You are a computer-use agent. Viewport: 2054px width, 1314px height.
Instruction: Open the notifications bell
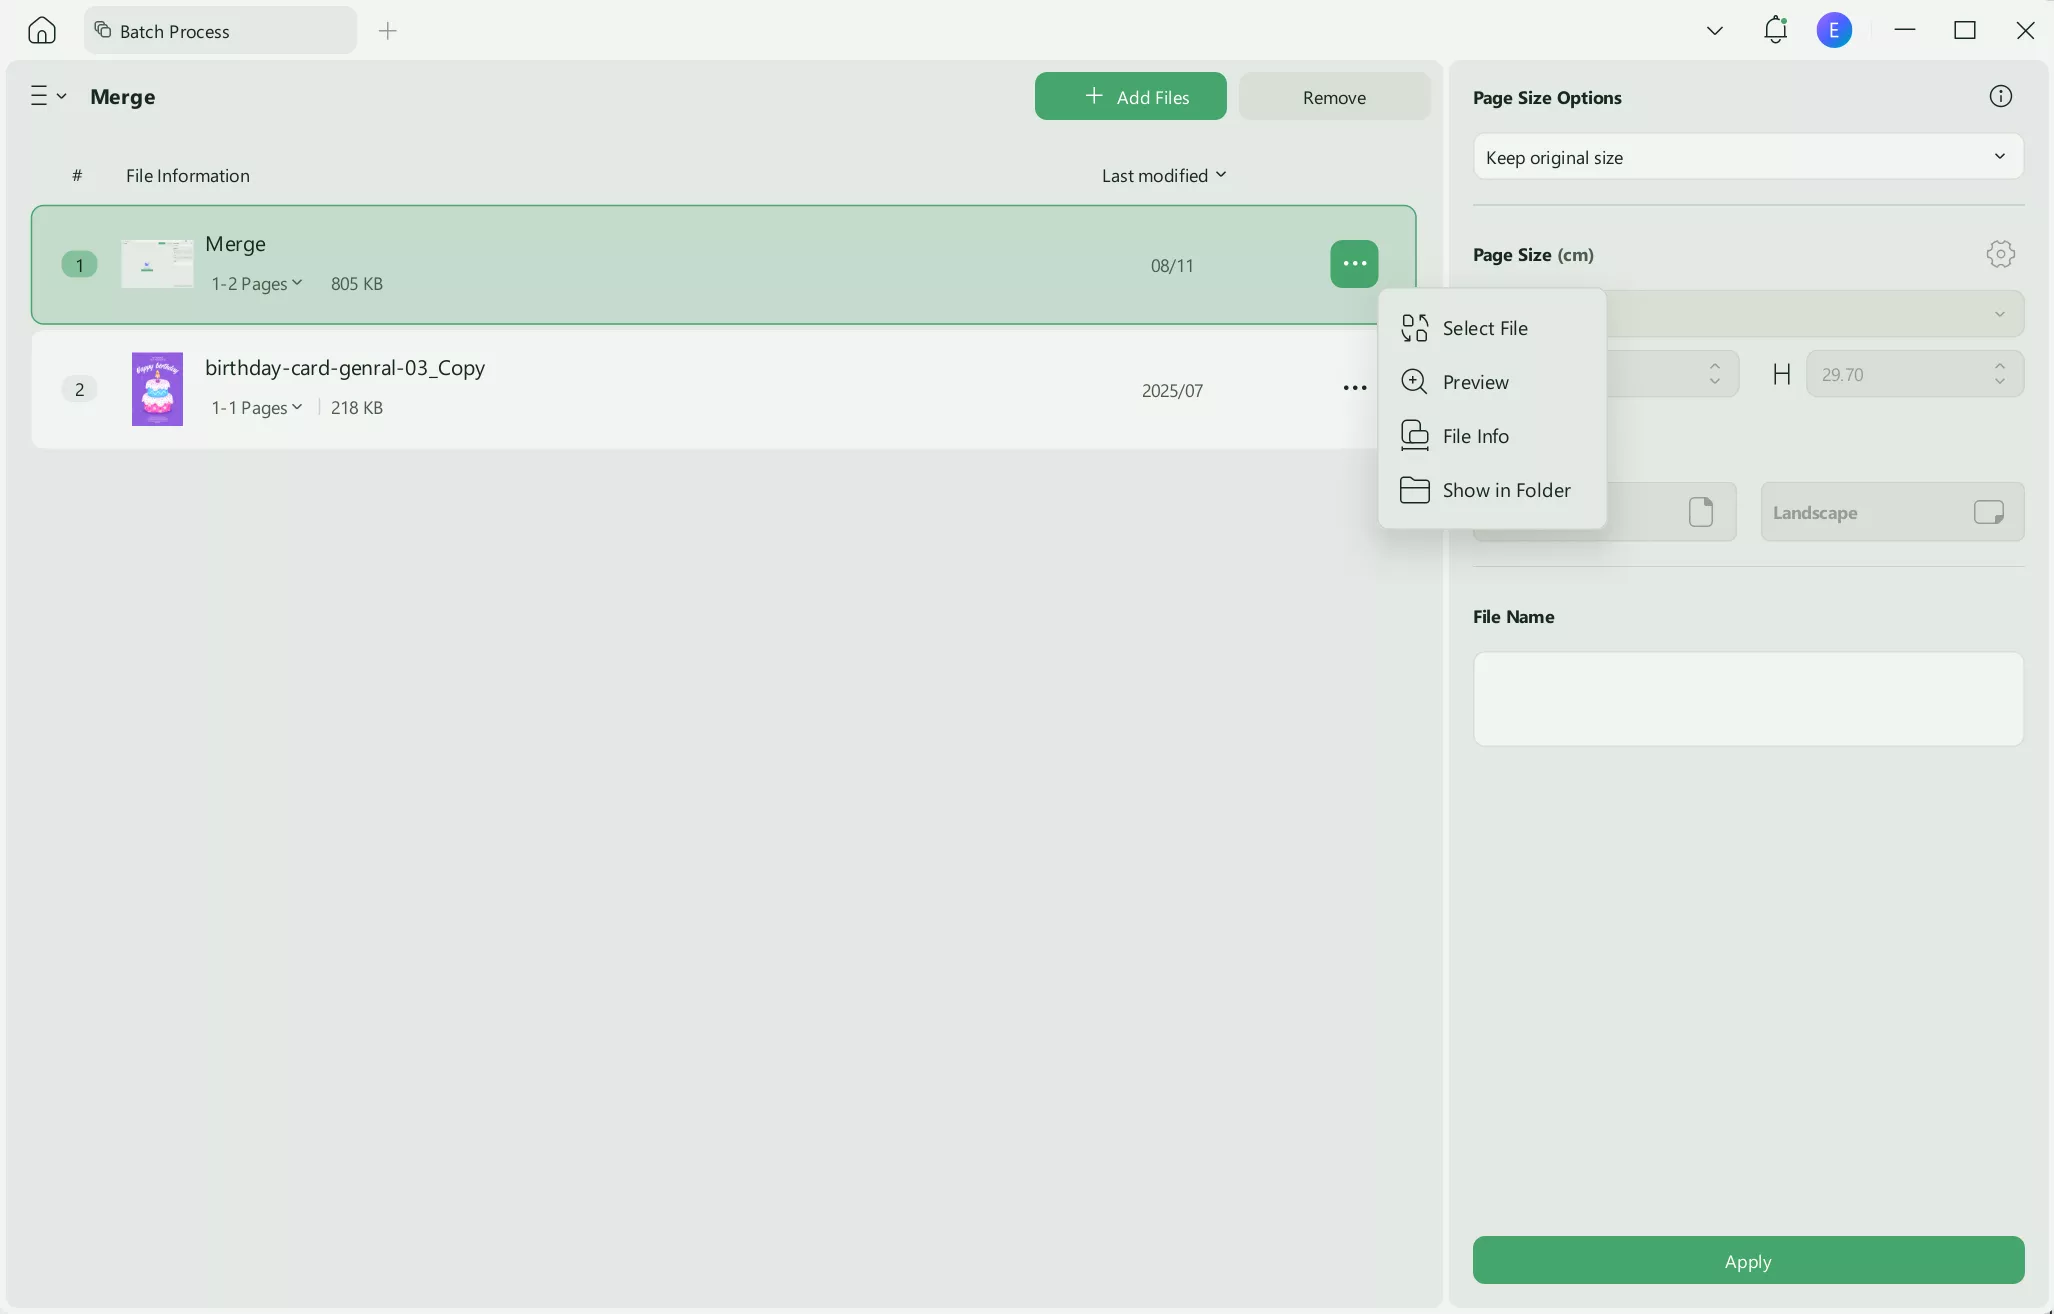click(x=1776, y=30)
